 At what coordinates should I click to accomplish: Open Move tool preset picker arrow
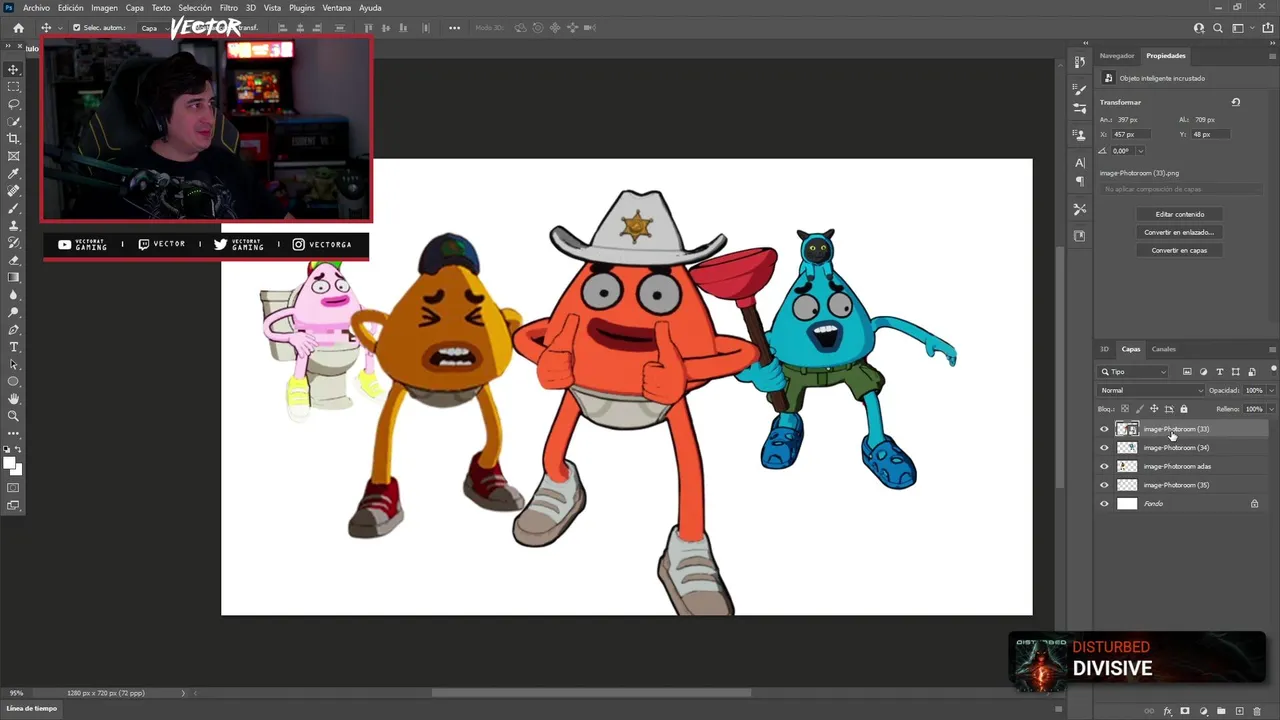[59, 28]
